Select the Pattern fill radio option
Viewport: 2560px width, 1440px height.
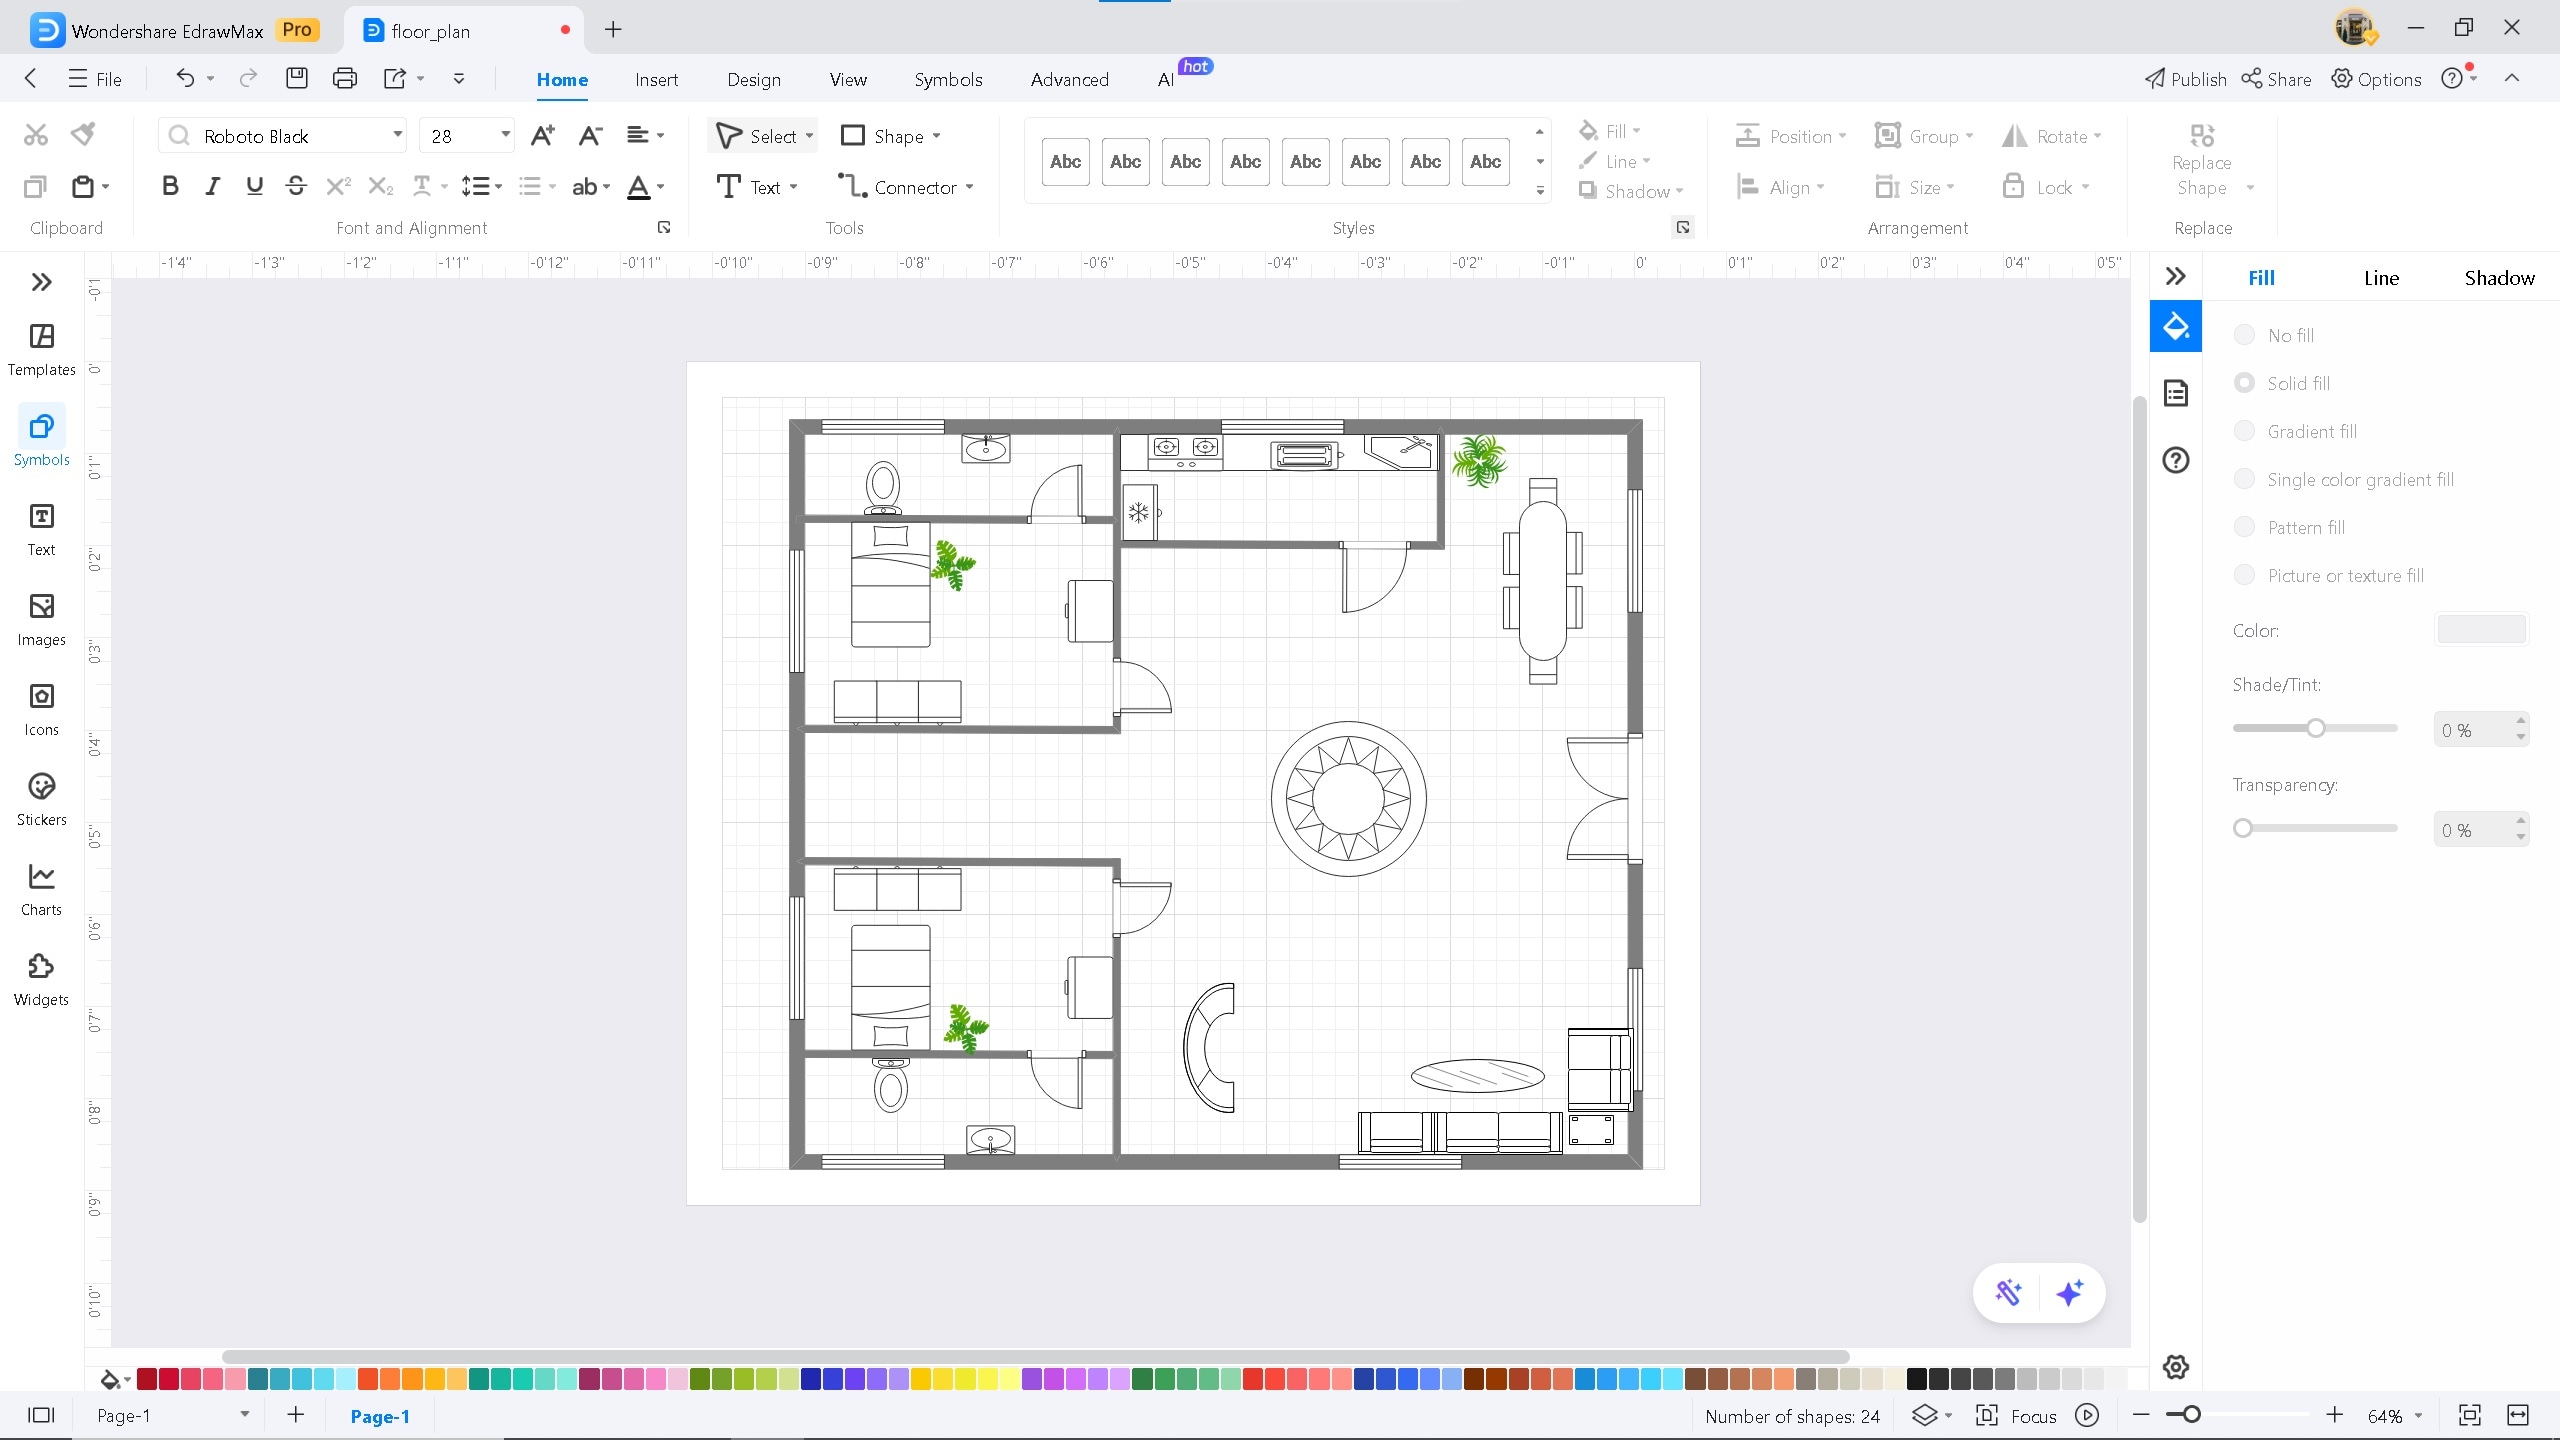pos(2244,527)
